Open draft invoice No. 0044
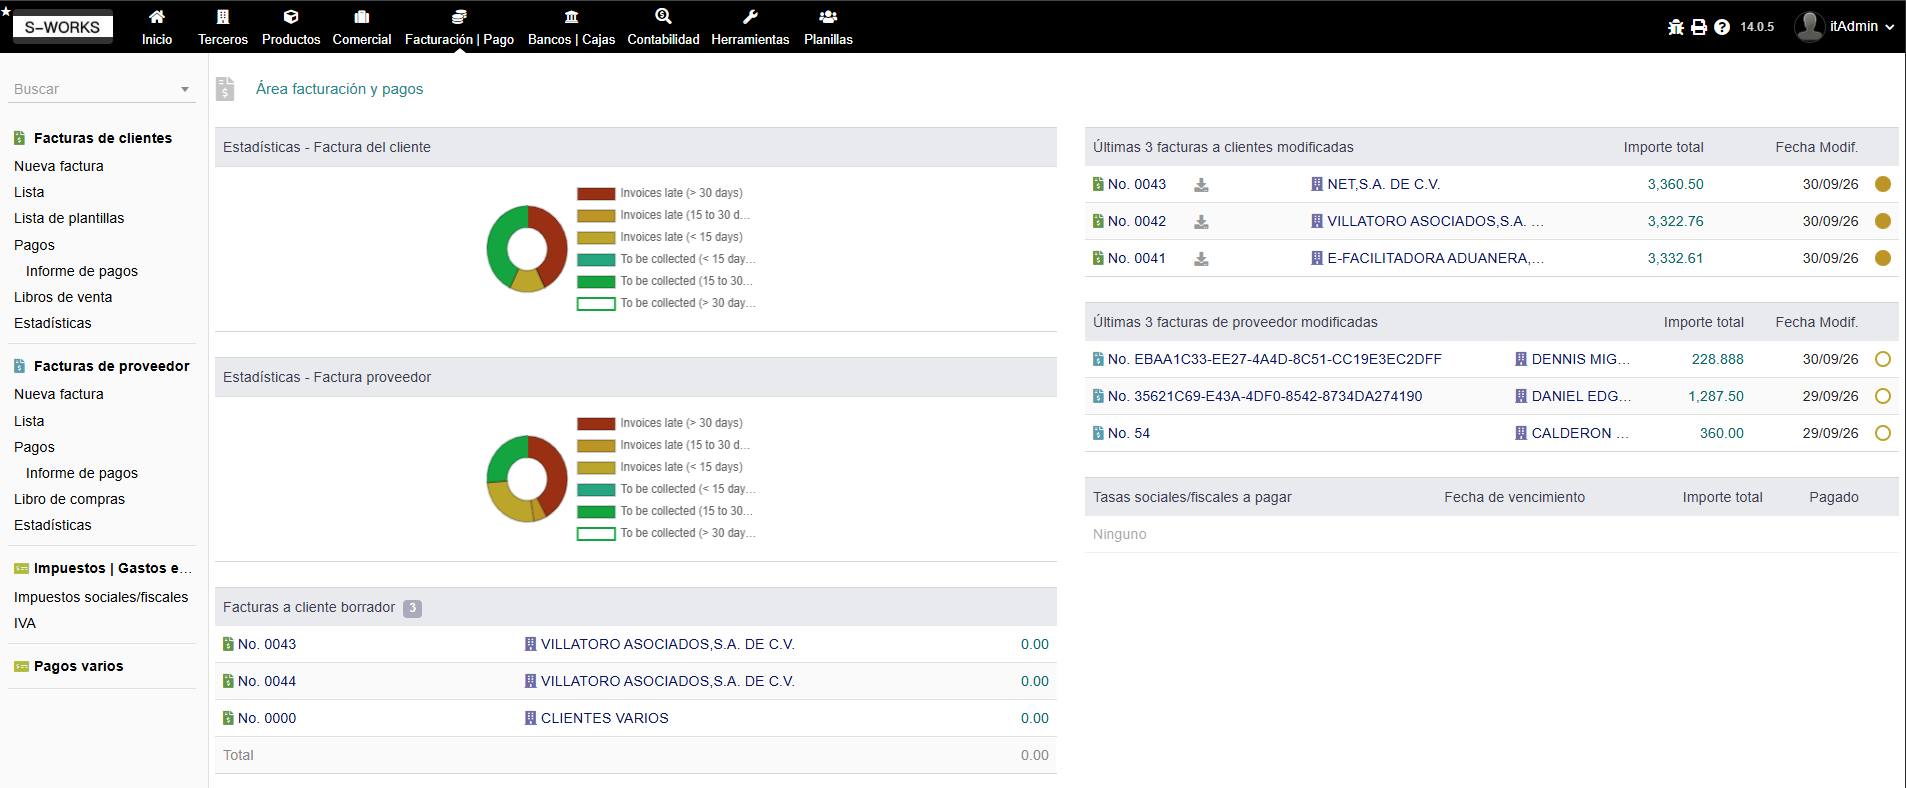Viewport: 1906px width, 788px height. (267, 681)
